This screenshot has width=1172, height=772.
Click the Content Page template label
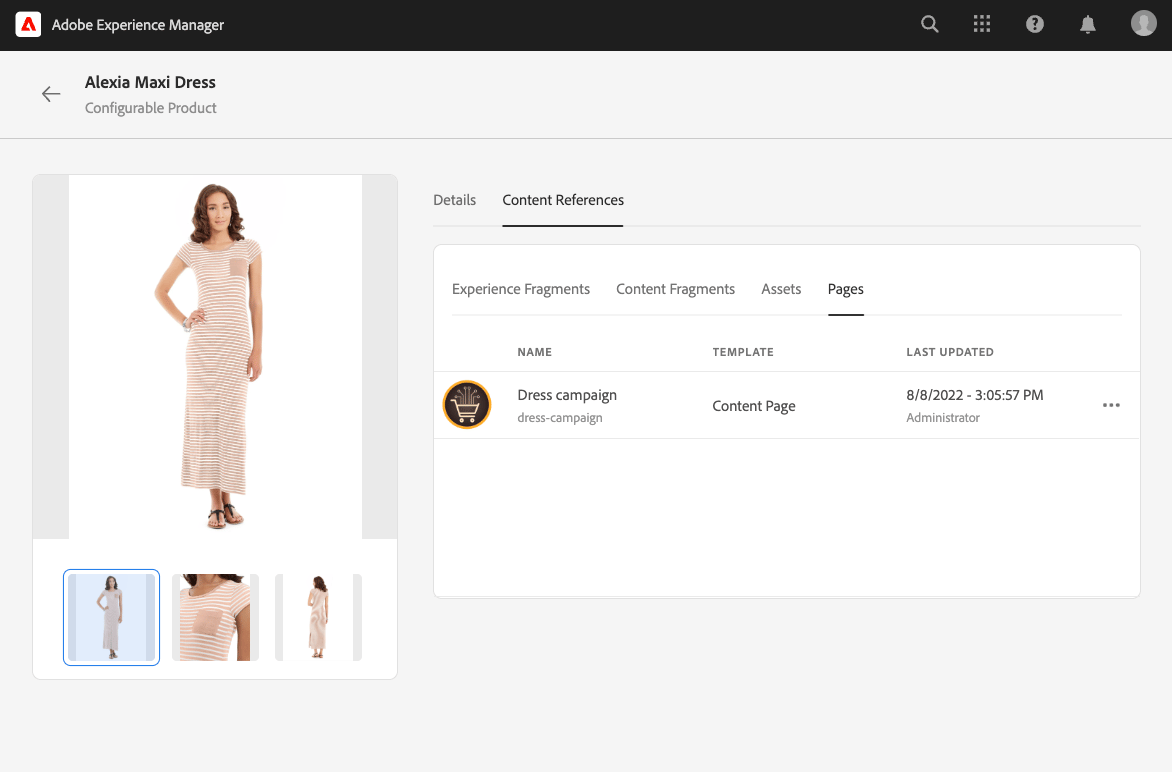(x=753, y=405)
